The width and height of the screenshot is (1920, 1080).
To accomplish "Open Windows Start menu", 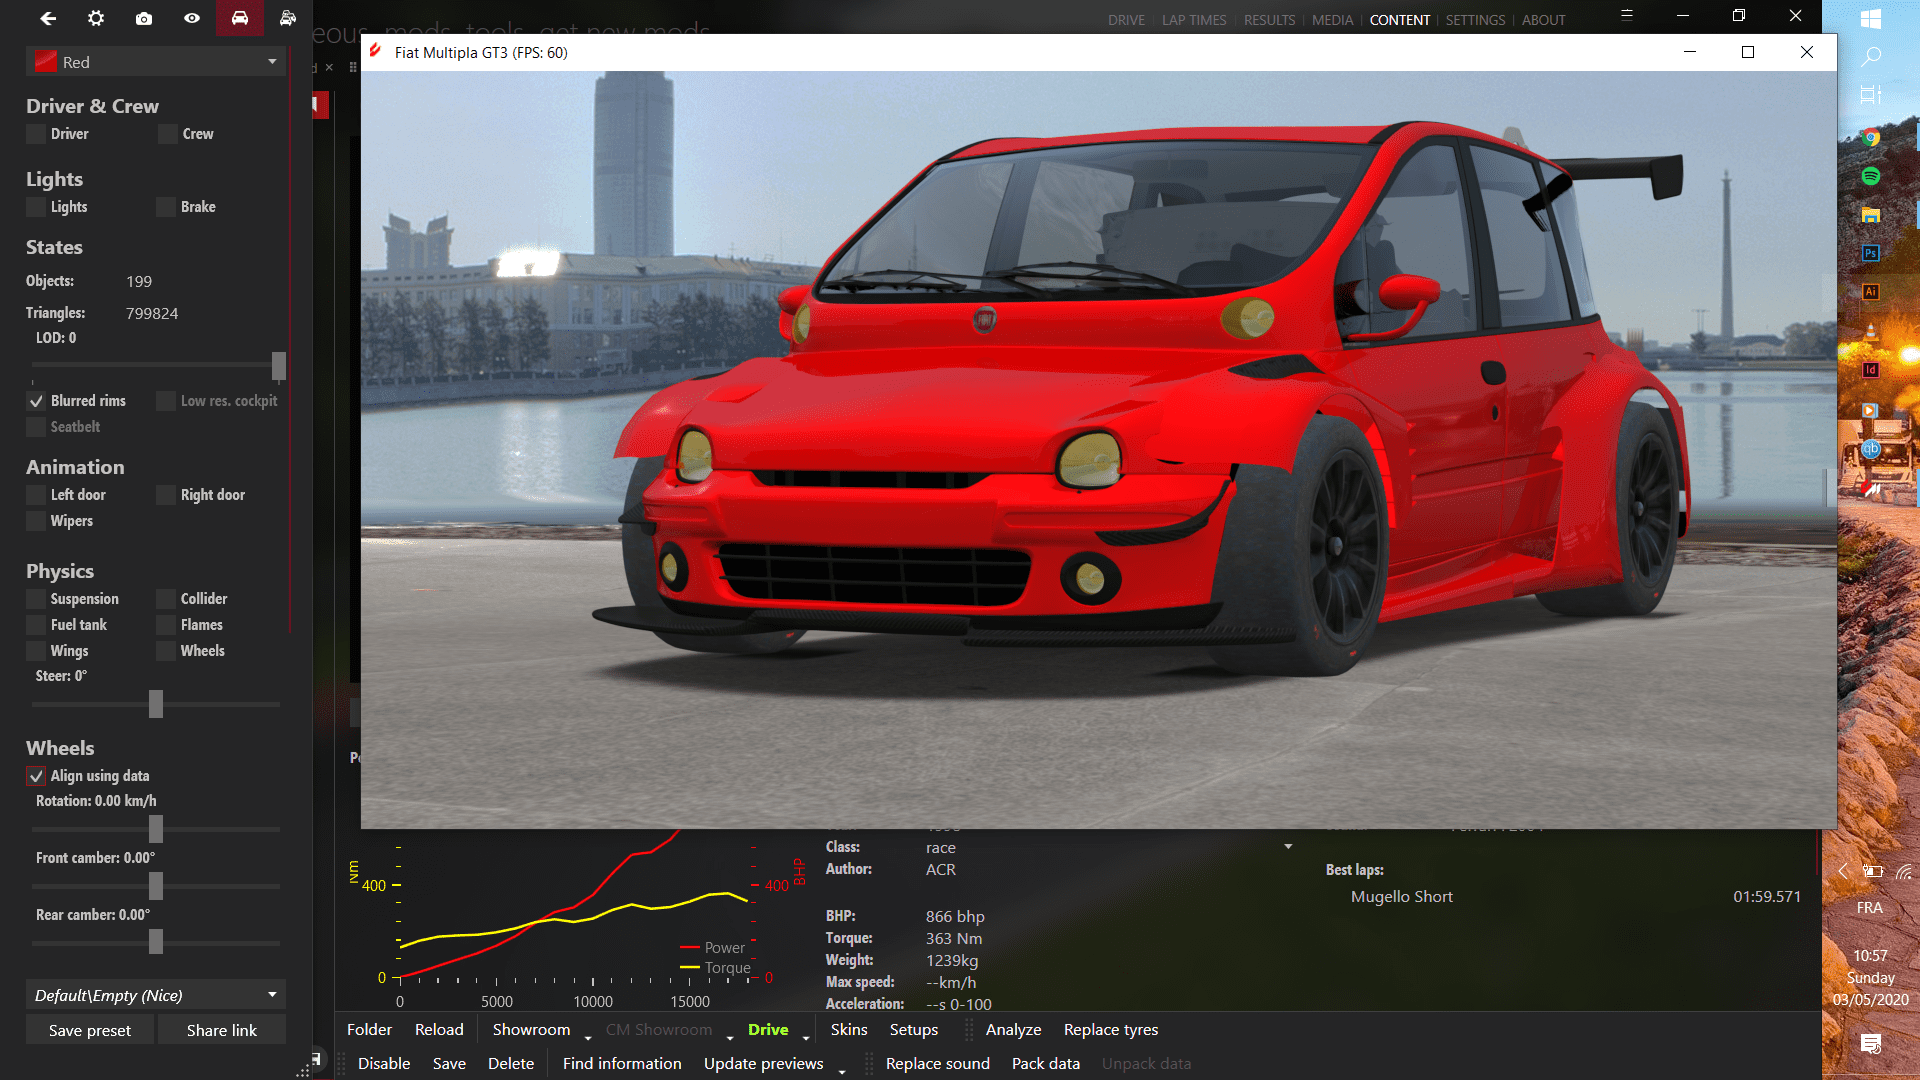I will click(x=1871, y=19).
